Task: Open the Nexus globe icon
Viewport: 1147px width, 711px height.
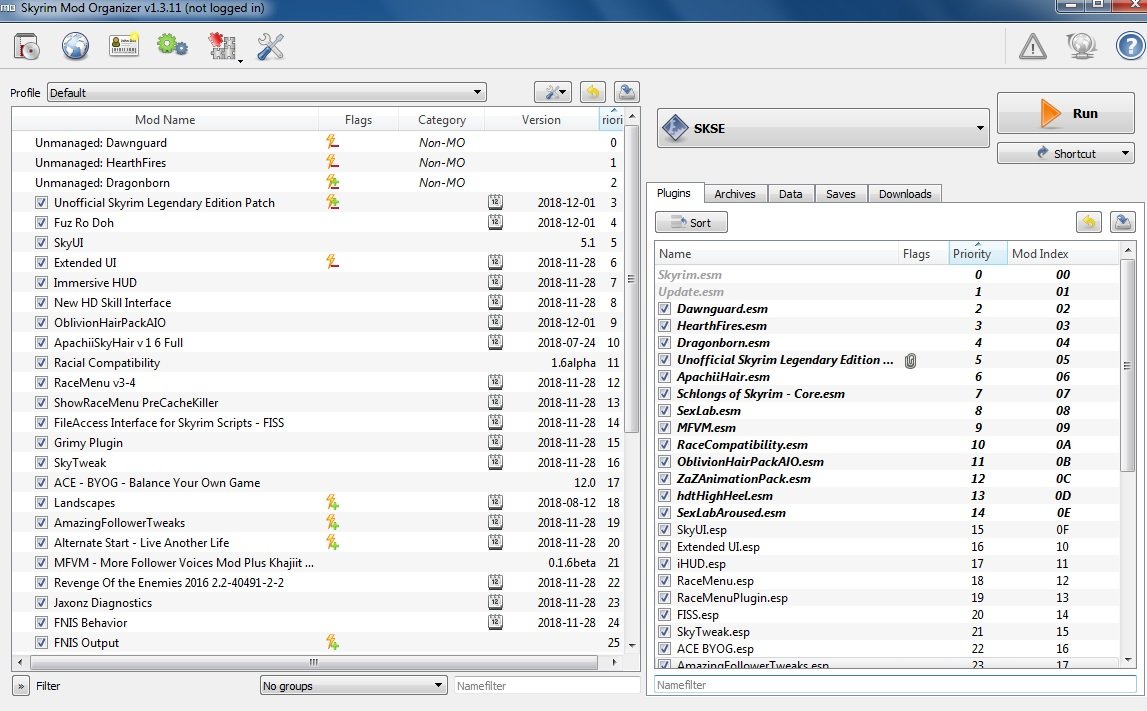Action: [76, 46]
